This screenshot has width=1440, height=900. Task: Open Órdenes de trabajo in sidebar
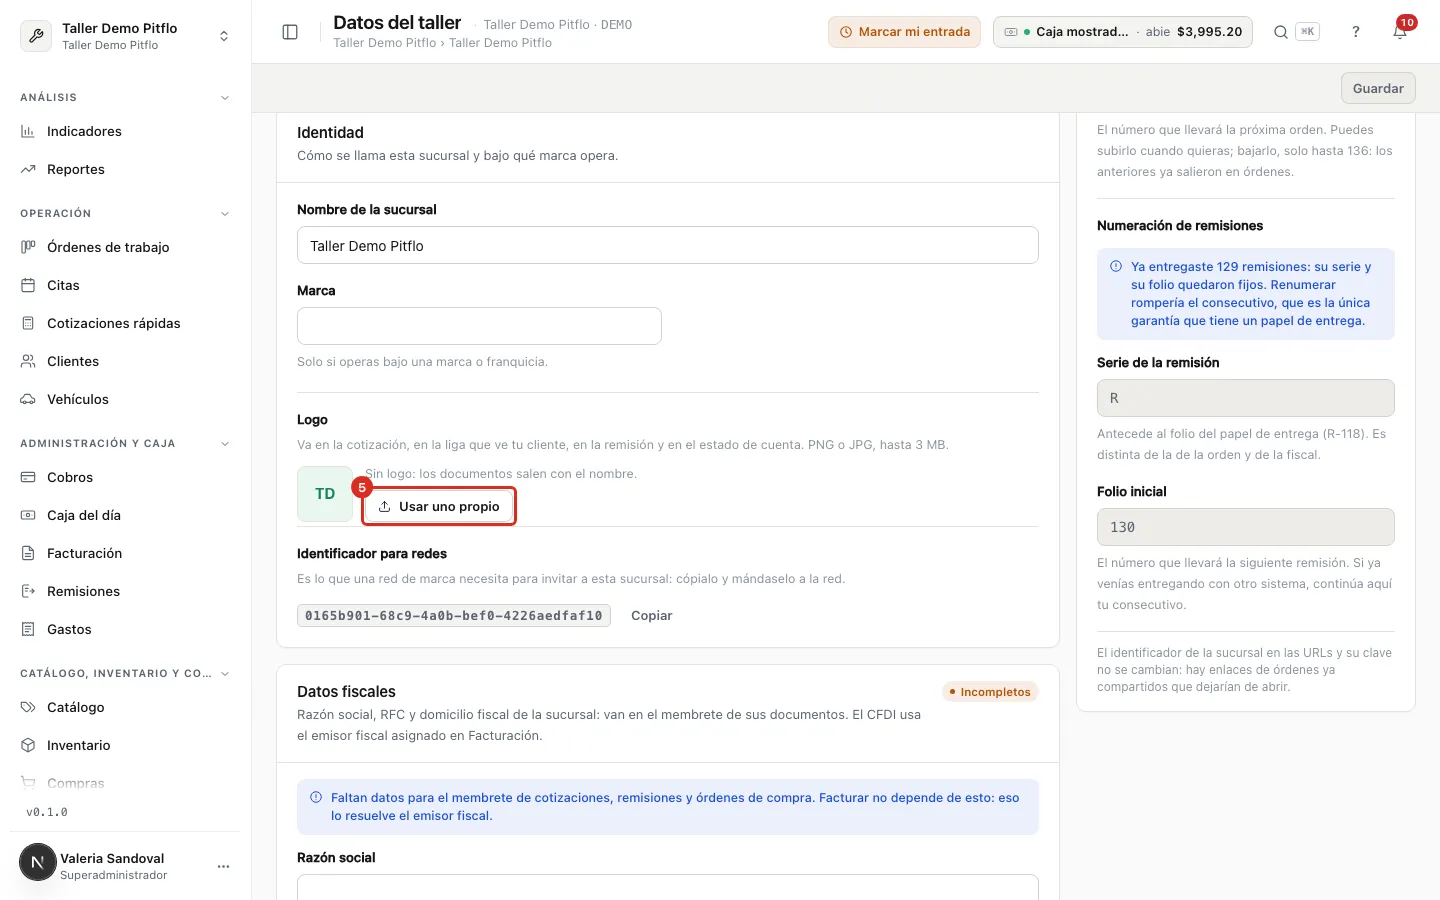tap(108, 247)
